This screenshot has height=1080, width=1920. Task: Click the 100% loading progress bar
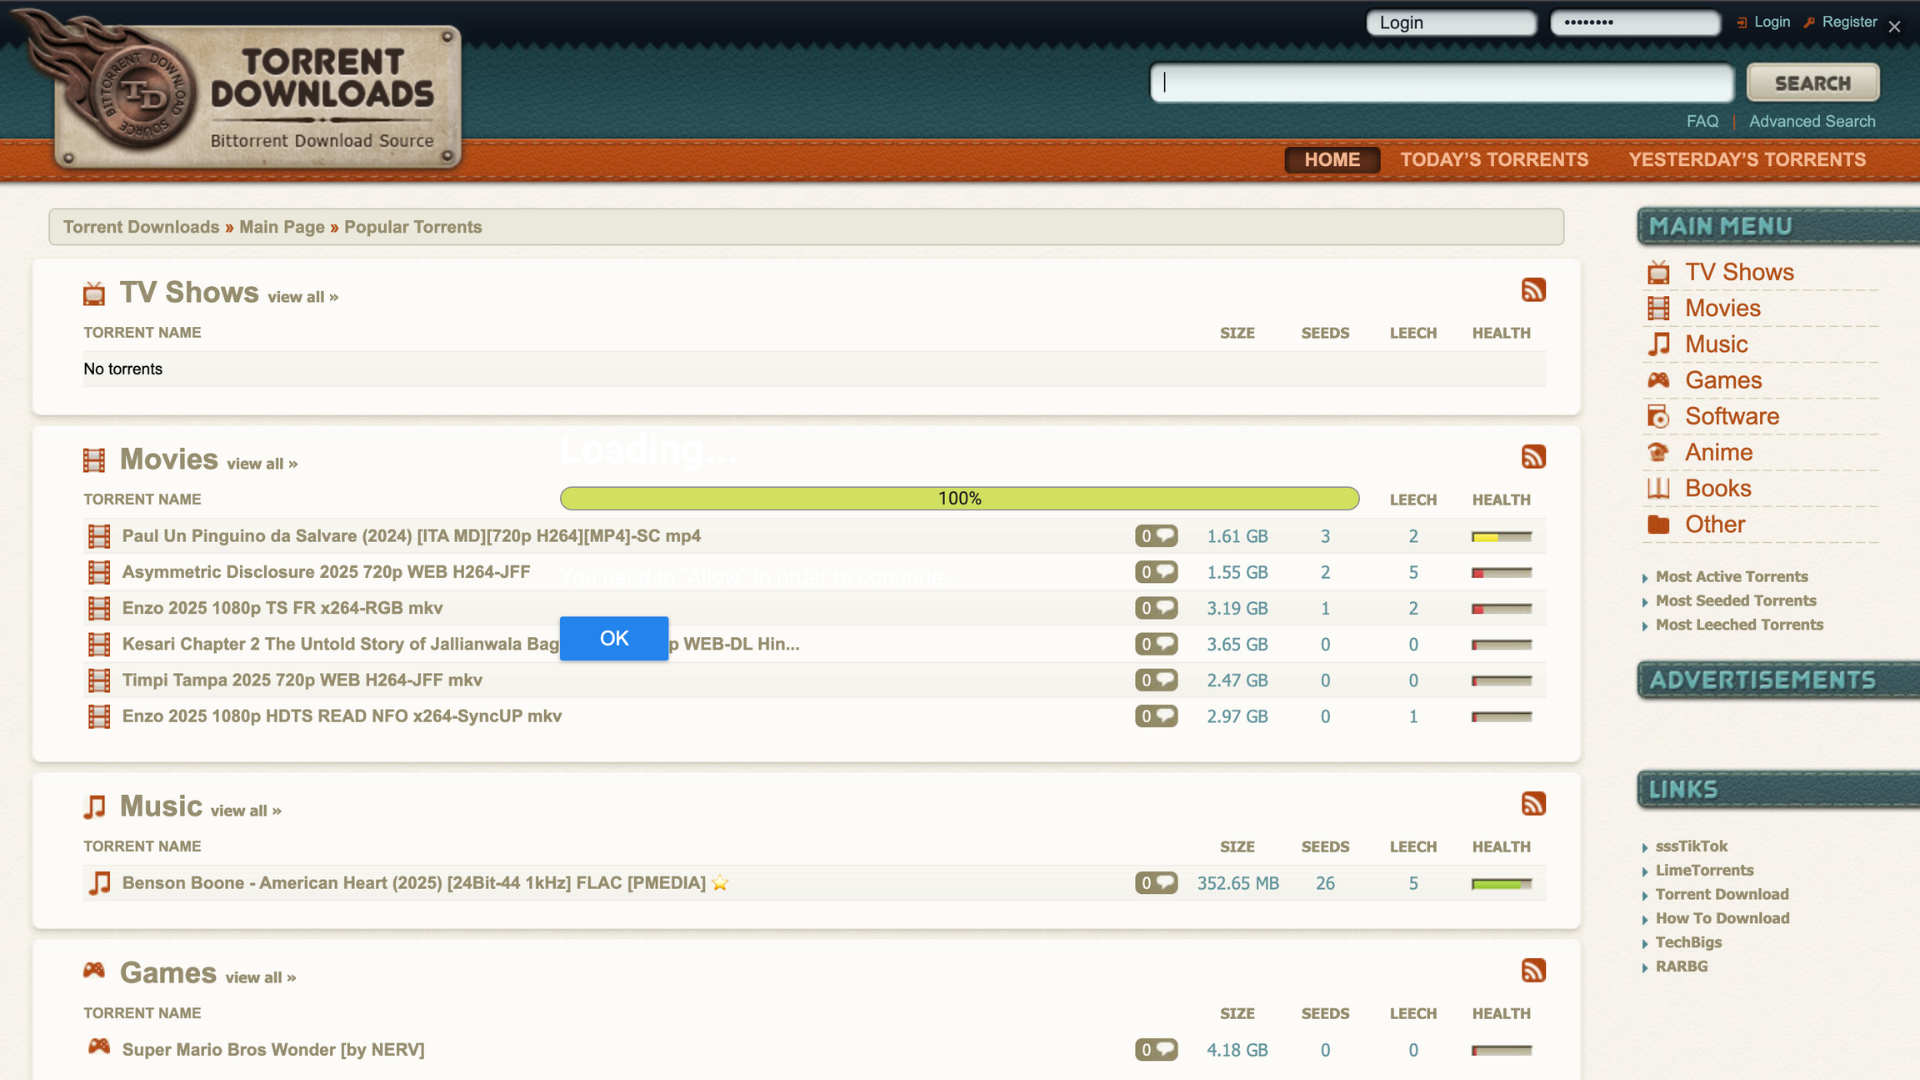coord(959,498)
